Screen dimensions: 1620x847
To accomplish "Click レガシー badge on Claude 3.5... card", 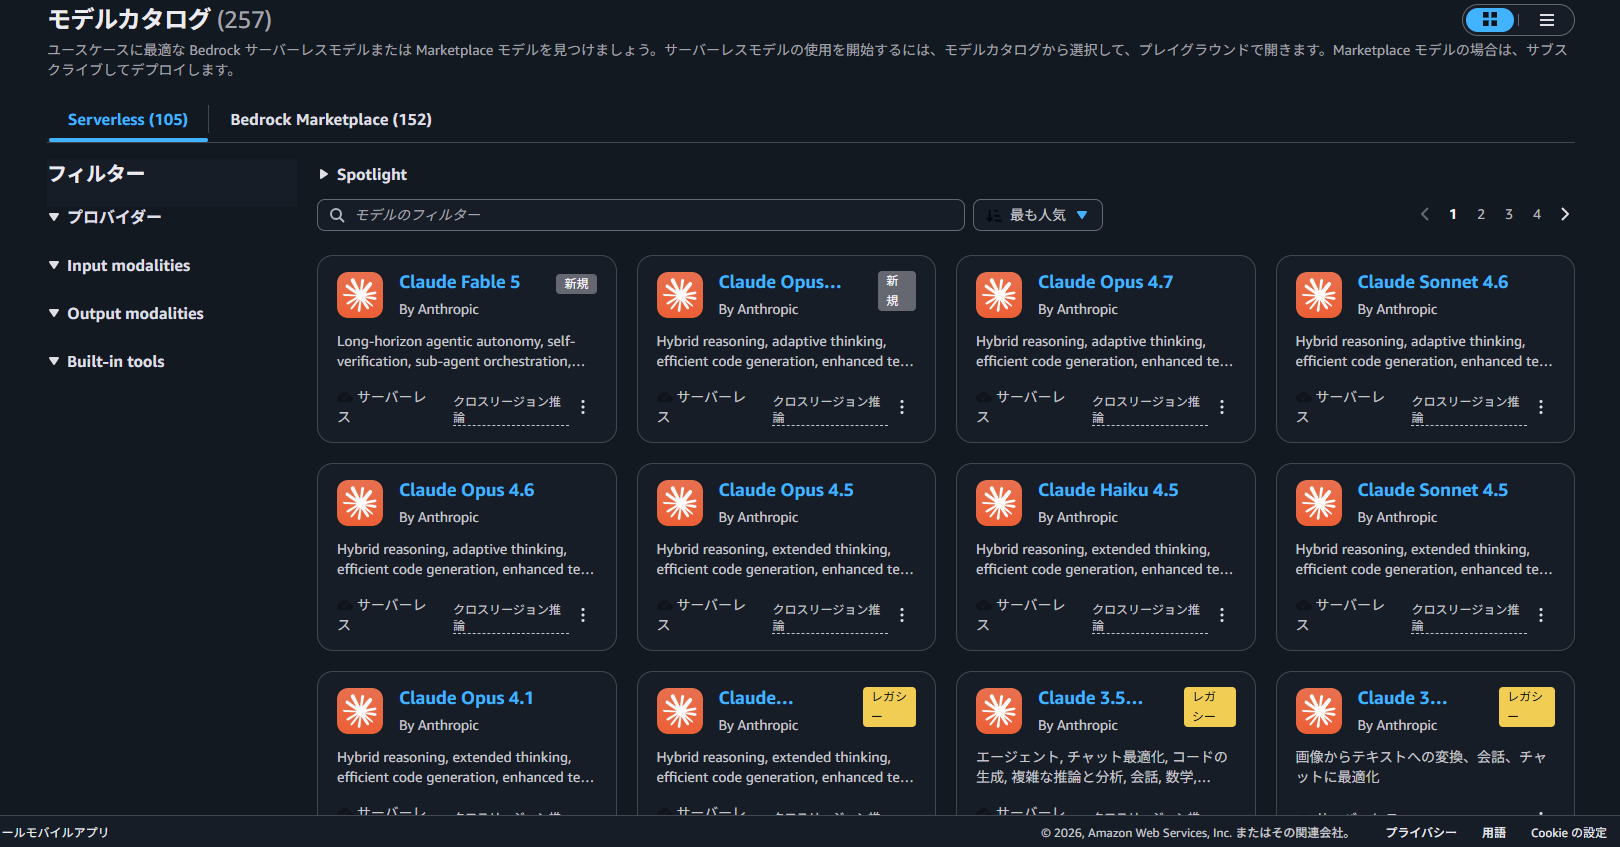I will tap(1209, 707).
